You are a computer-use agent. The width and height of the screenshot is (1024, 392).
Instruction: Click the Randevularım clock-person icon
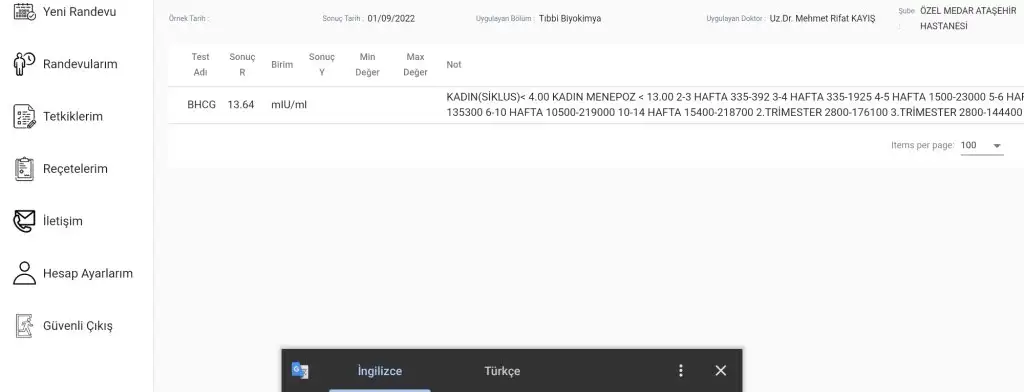[25, 64]
